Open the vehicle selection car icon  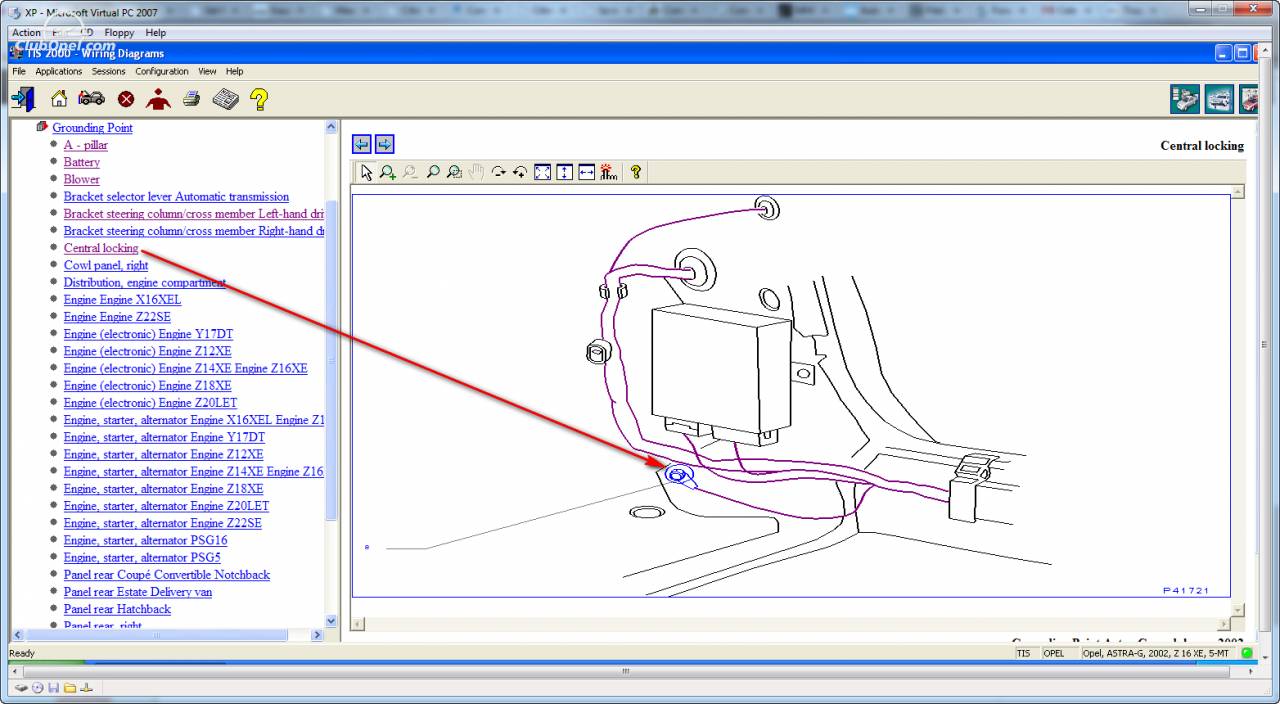(x=91, y=99)
